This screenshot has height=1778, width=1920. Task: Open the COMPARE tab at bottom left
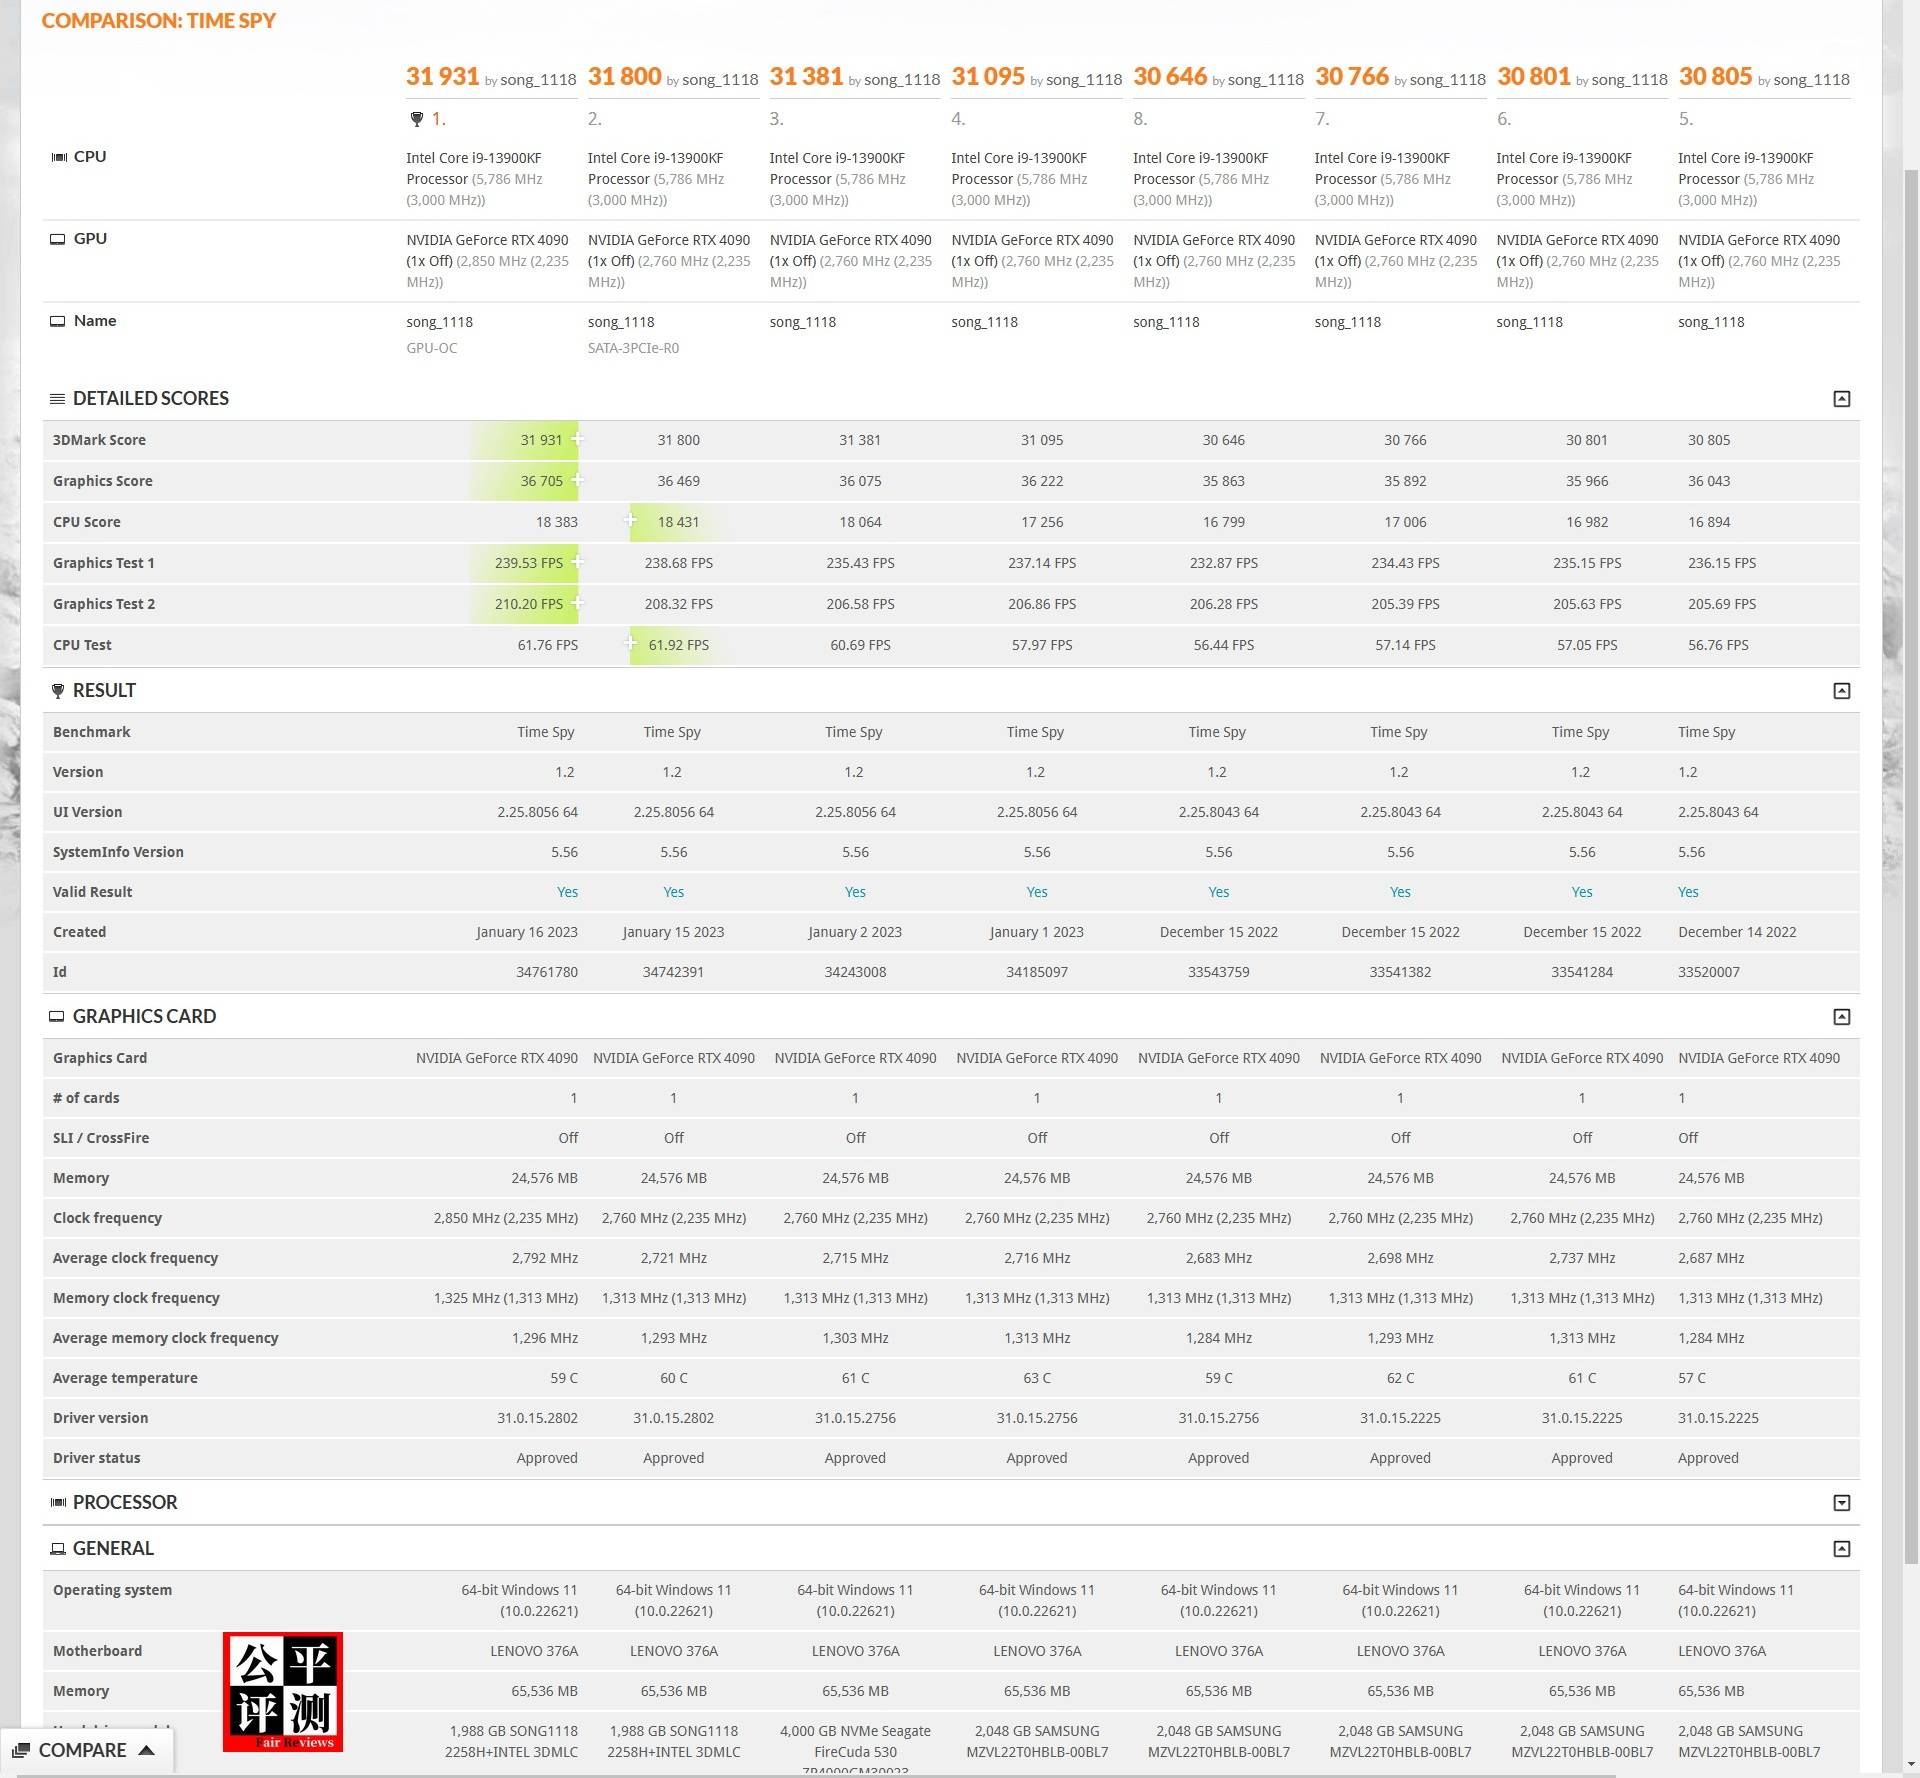85,1750
